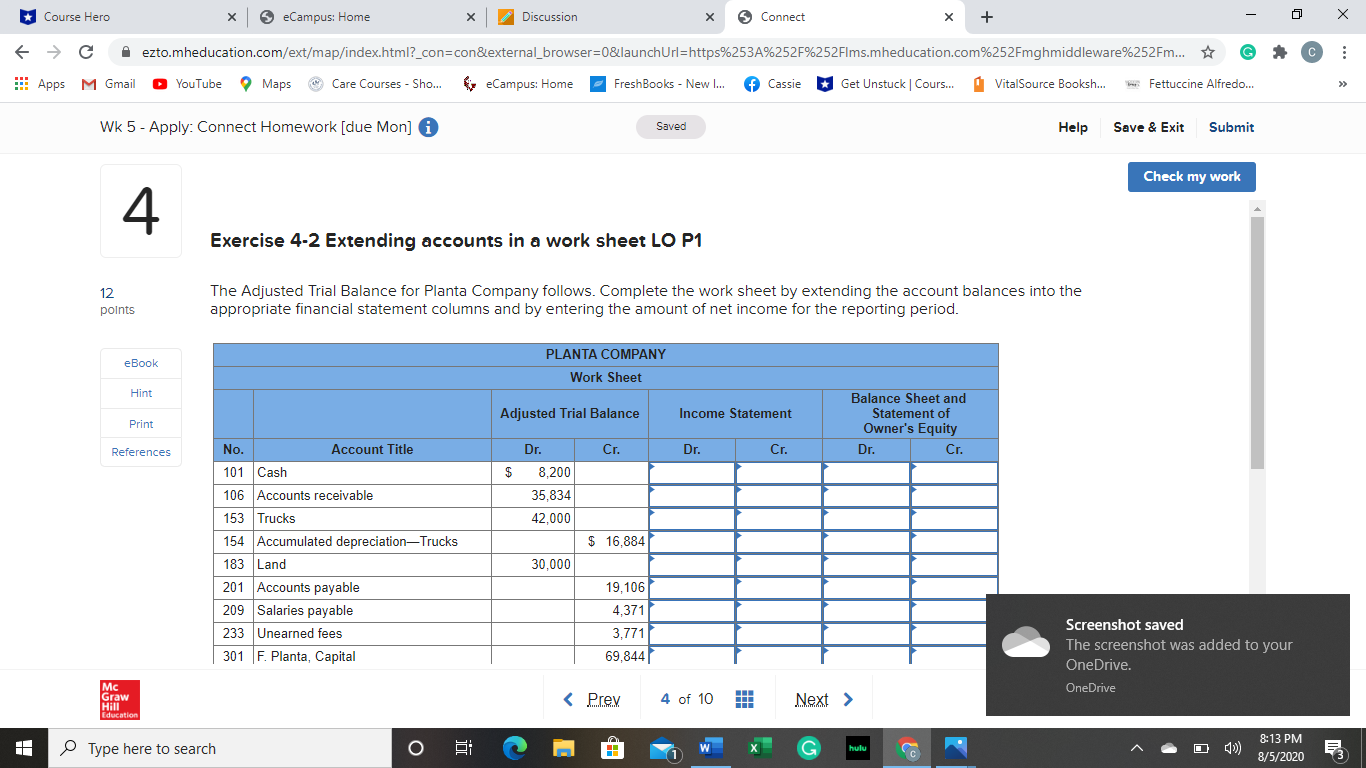This screenshot has width=1366, height=768.
Task: Open a new browser tab
Action: point(987,17)
